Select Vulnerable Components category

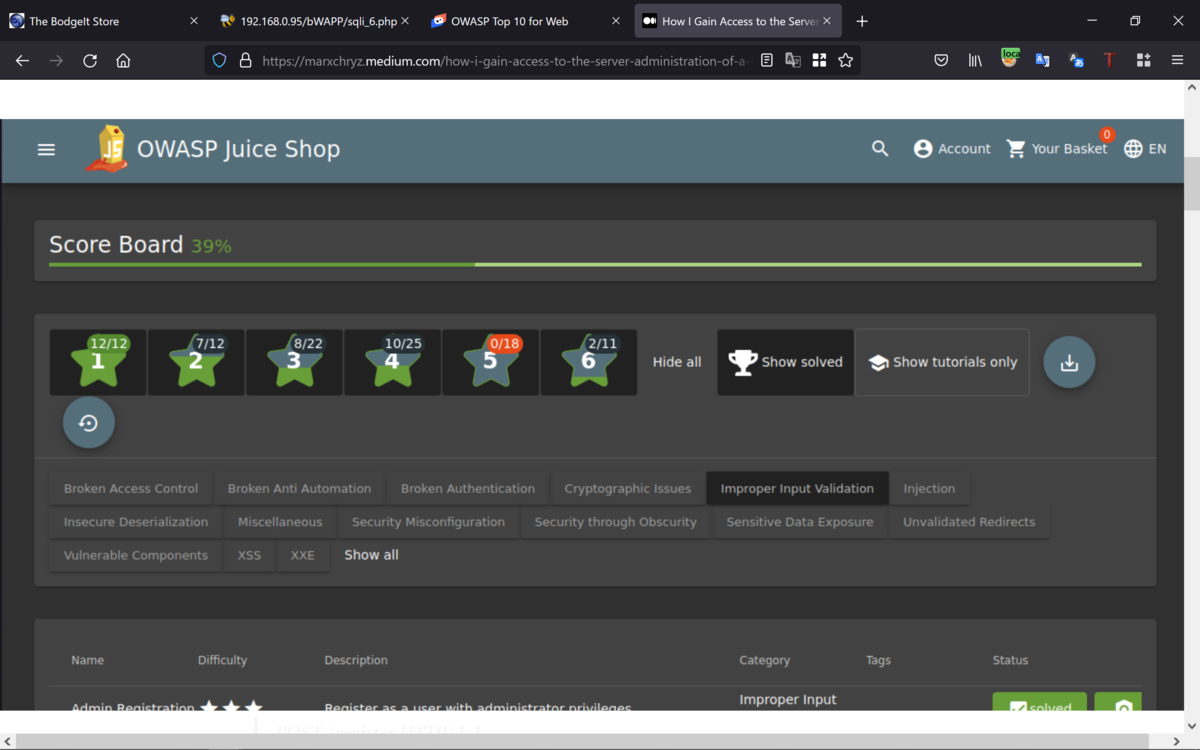pos(136,555)
